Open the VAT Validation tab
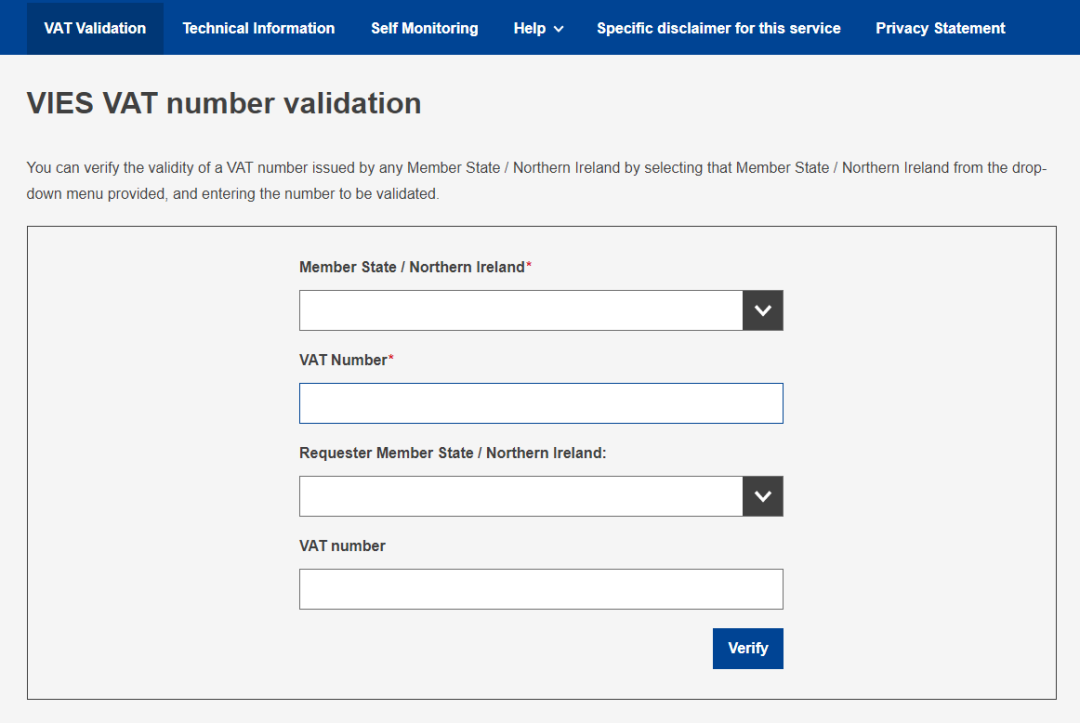Viewport: 1080px width, 723px height. (x=95, y=28)
